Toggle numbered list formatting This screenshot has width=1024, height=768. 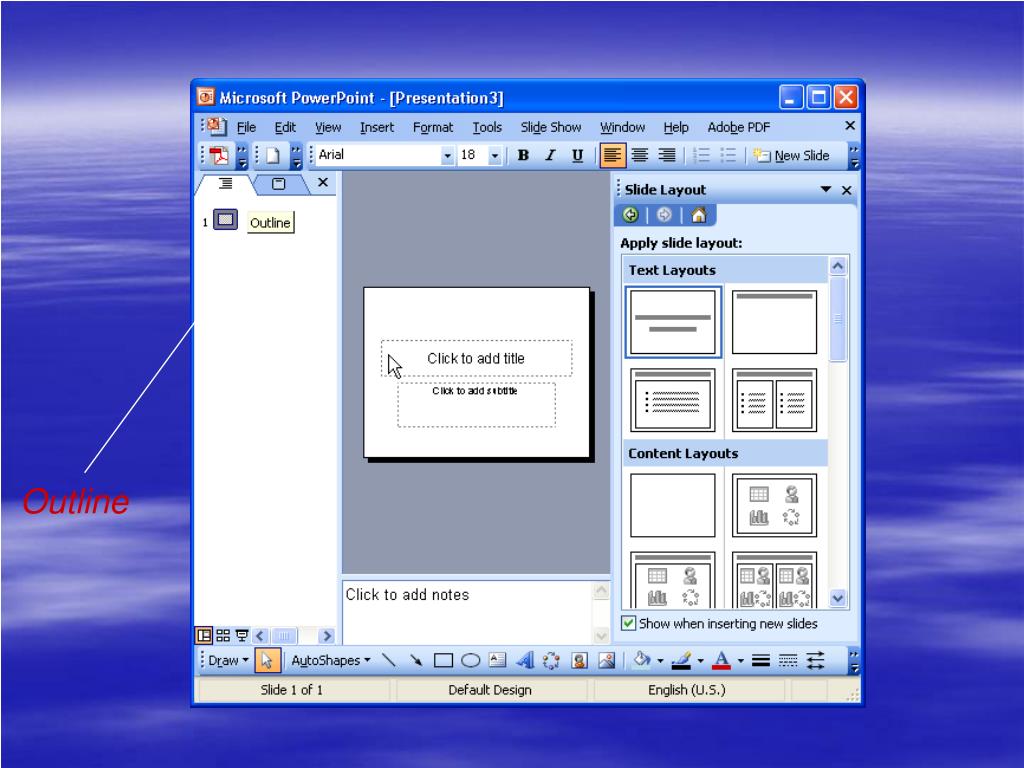[701, 155]
